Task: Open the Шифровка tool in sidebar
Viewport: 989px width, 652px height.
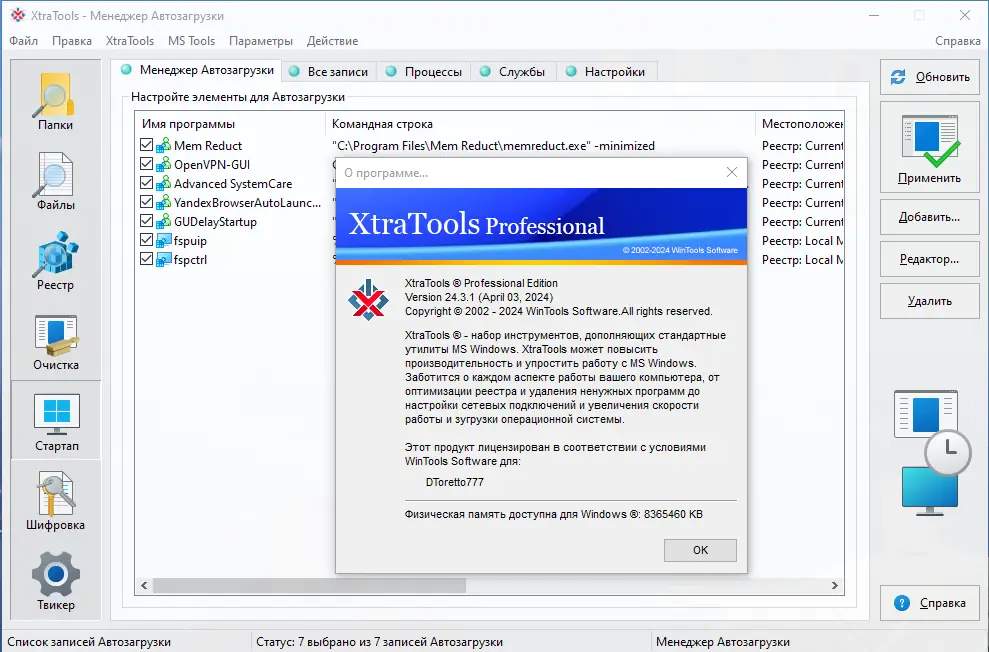Action: pos(56,501)
